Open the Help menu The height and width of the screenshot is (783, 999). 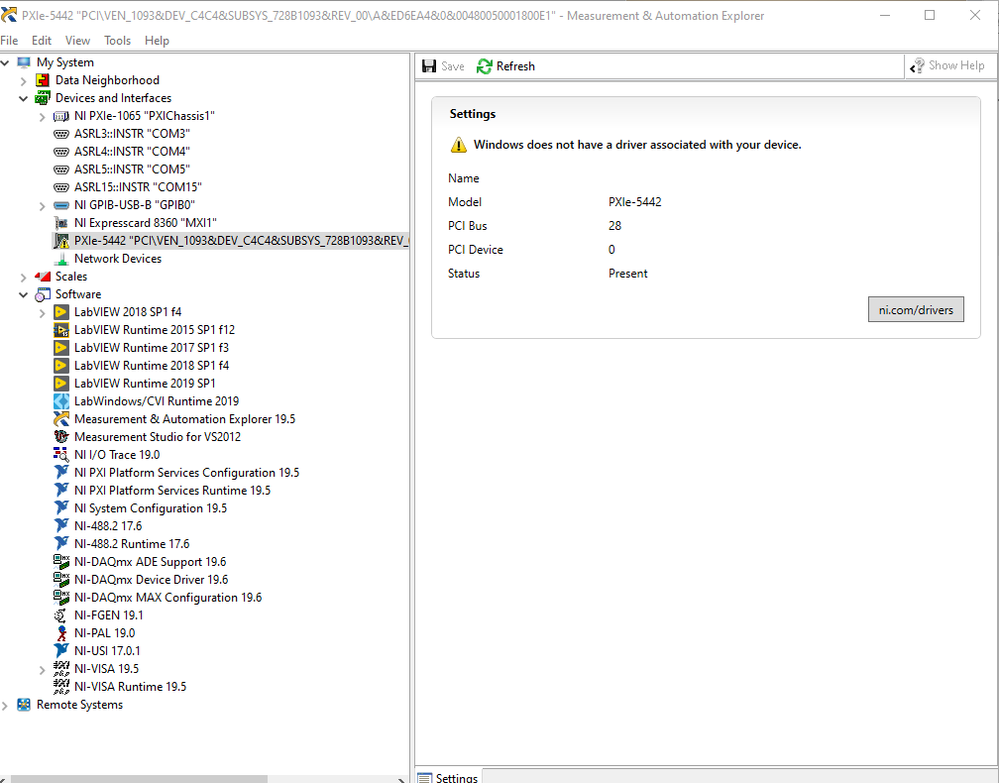(157, 41)
